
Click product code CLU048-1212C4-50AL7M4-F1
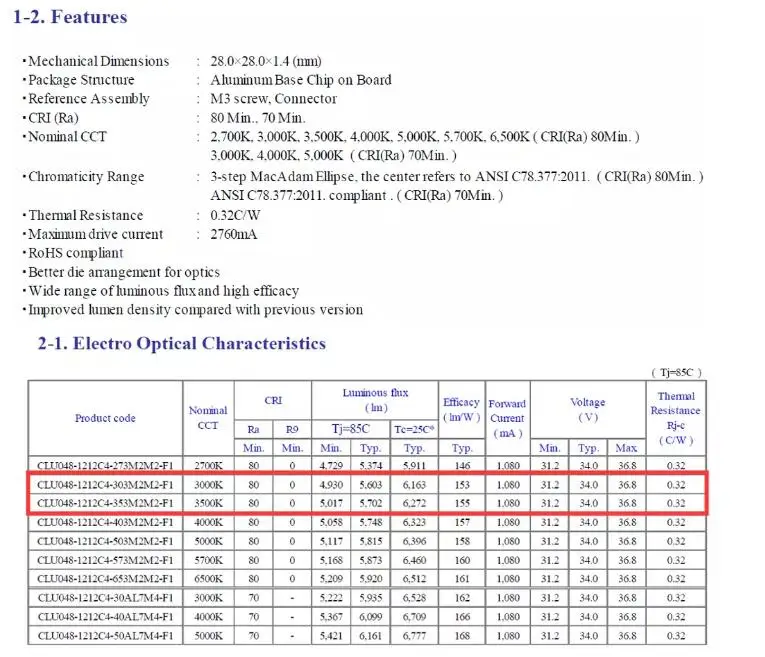point(105,636)
